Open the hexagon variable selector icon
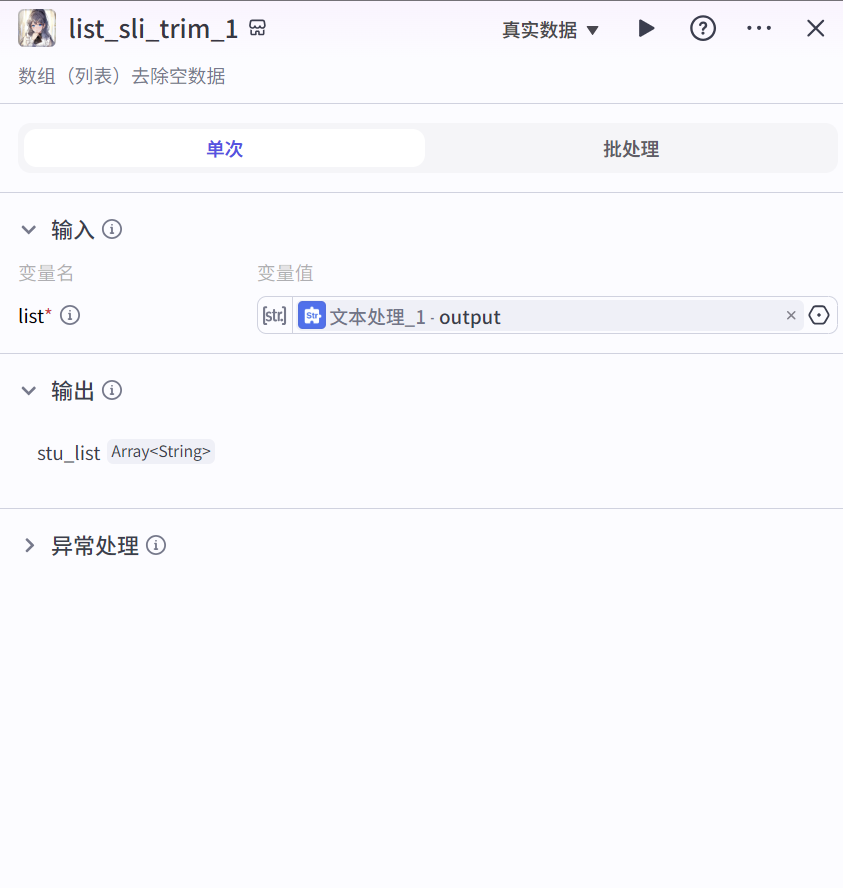The width and height of the screenshot is (843, 888). tap(819, 315)
